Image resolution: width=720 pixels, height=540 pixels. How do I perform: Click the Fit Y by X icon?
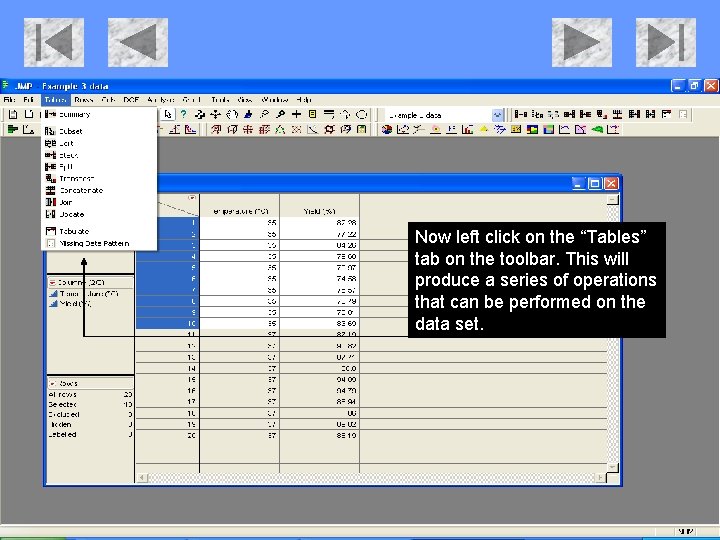click(29, 129)
